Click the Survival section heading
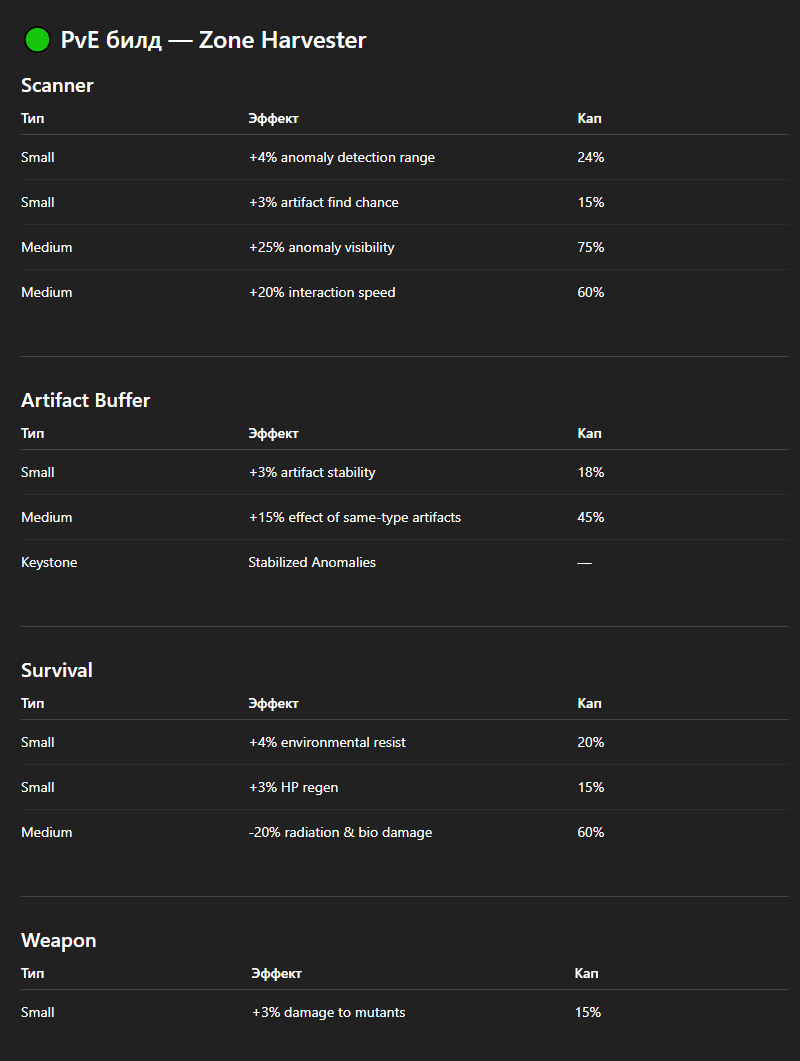Viewport: 800px width, 1061px height. pos(56,670)
